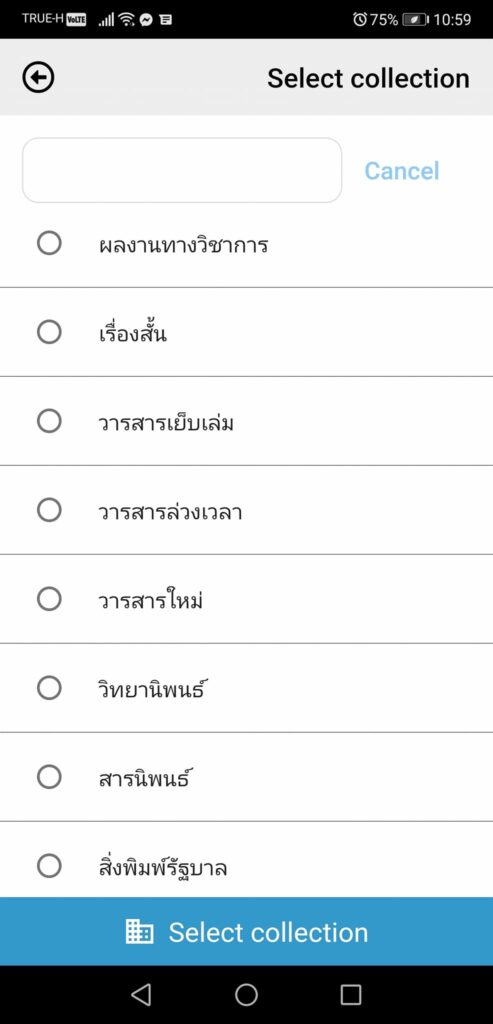This screenshot has height=1024, width=493.
Task: Choose the วารสารล่วงเวลา radio option
Action: 49,510
